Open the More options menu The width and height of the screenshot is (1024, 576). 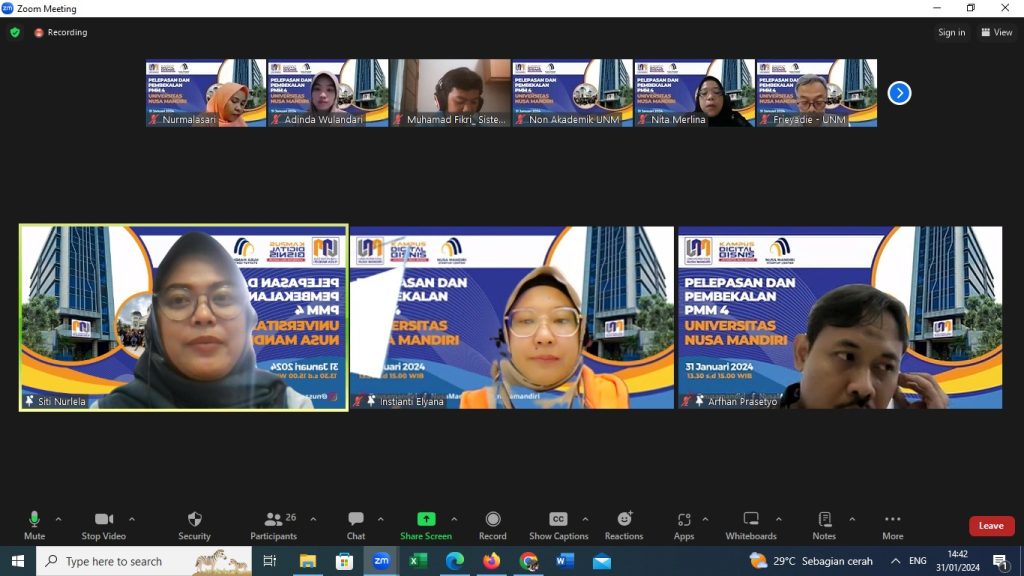[893, 526]
